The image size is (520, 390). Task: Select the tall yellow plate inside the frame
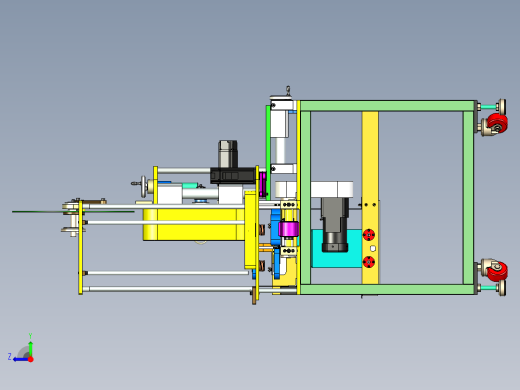pyautogui.click(x=370, y=198)
